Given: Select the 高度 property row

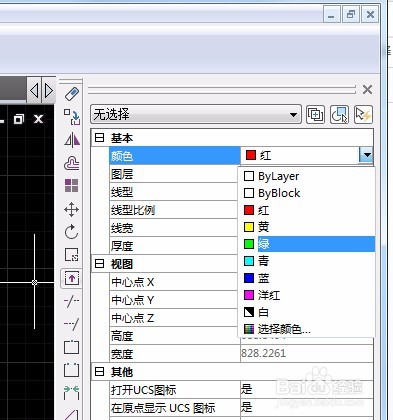Looking at the screenshot, I should pos(173,336).
